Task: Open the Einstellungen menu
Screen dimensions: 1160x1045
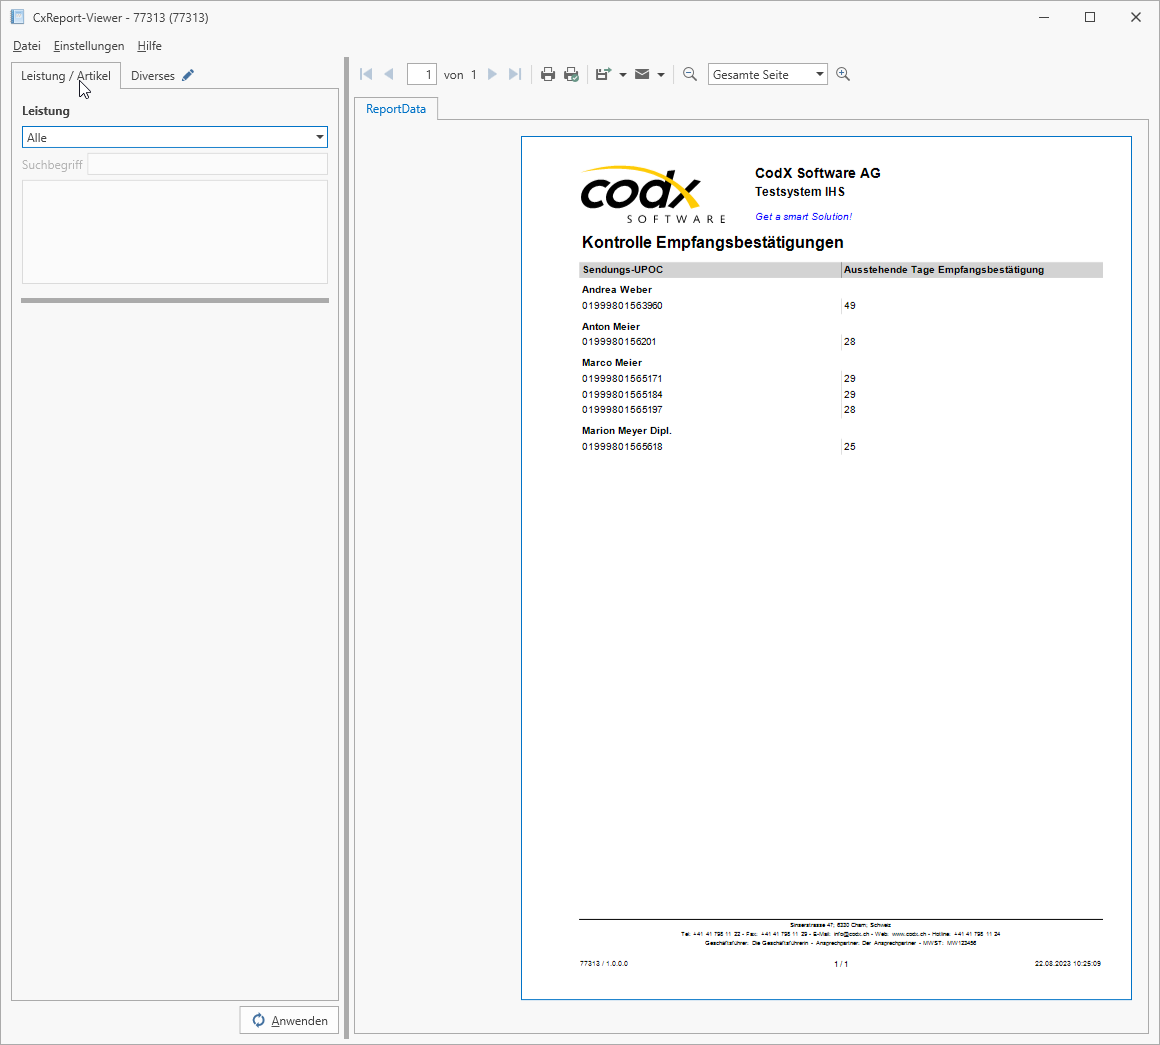Action: (88, 46)
